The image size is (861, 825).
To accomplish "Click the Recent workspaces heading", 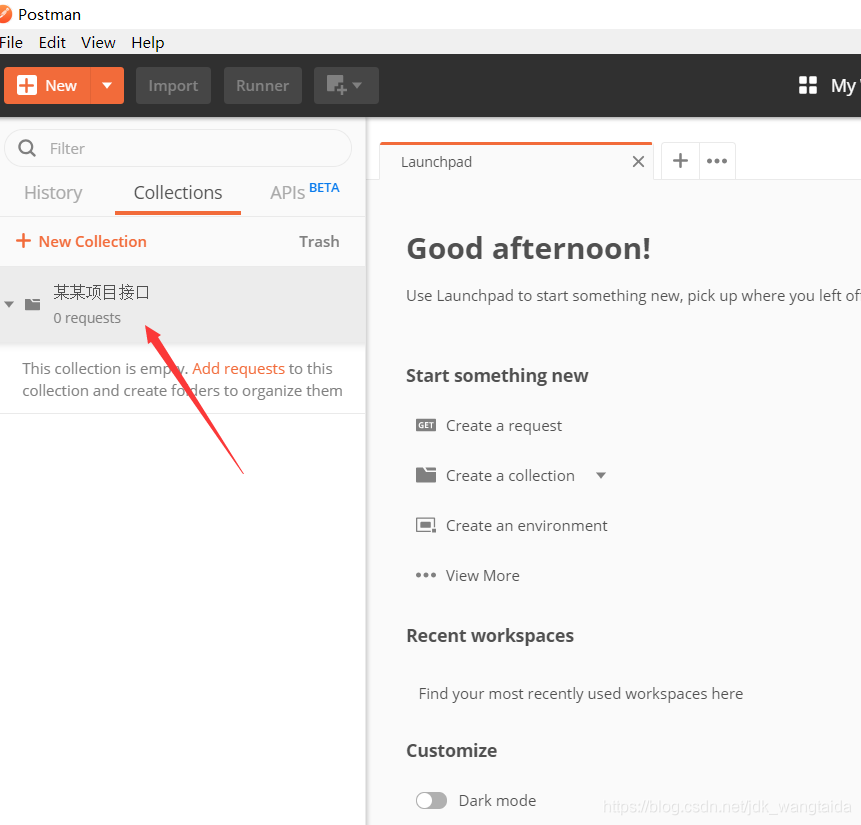I will click(490, 636).
